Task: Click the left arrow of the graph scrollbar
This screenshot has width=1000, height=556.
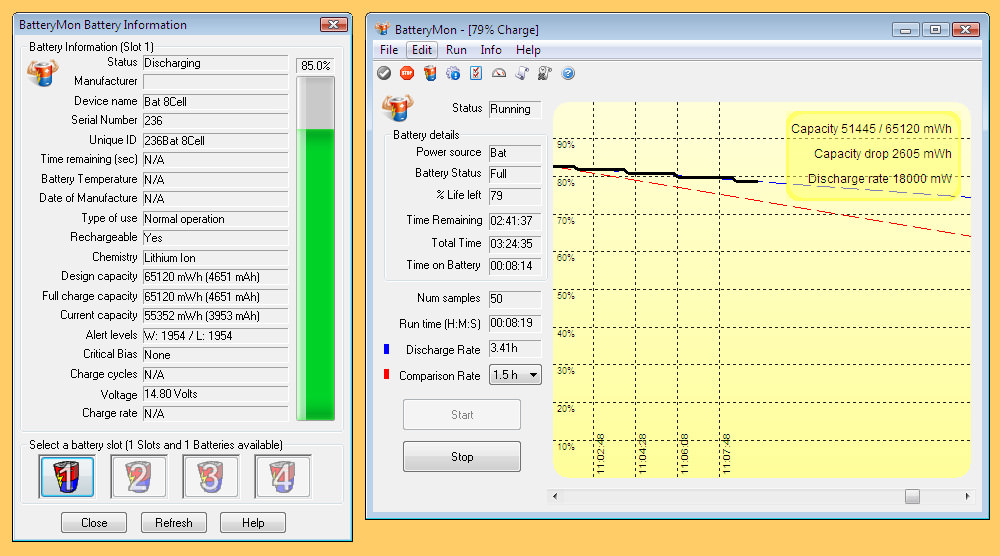Action: coord(554,496)
